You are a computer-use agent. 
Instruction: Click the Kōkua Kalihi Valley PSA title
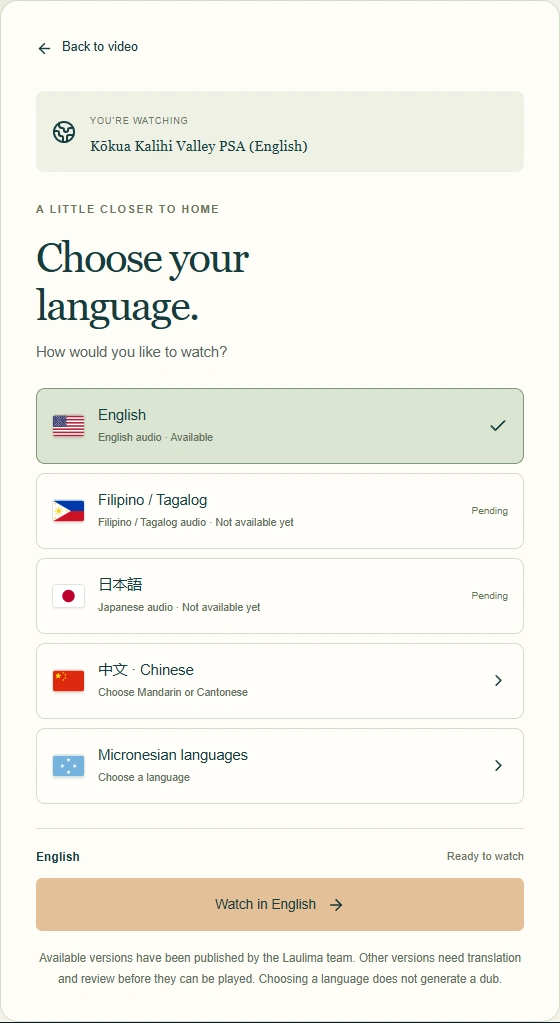click(198, 146)
